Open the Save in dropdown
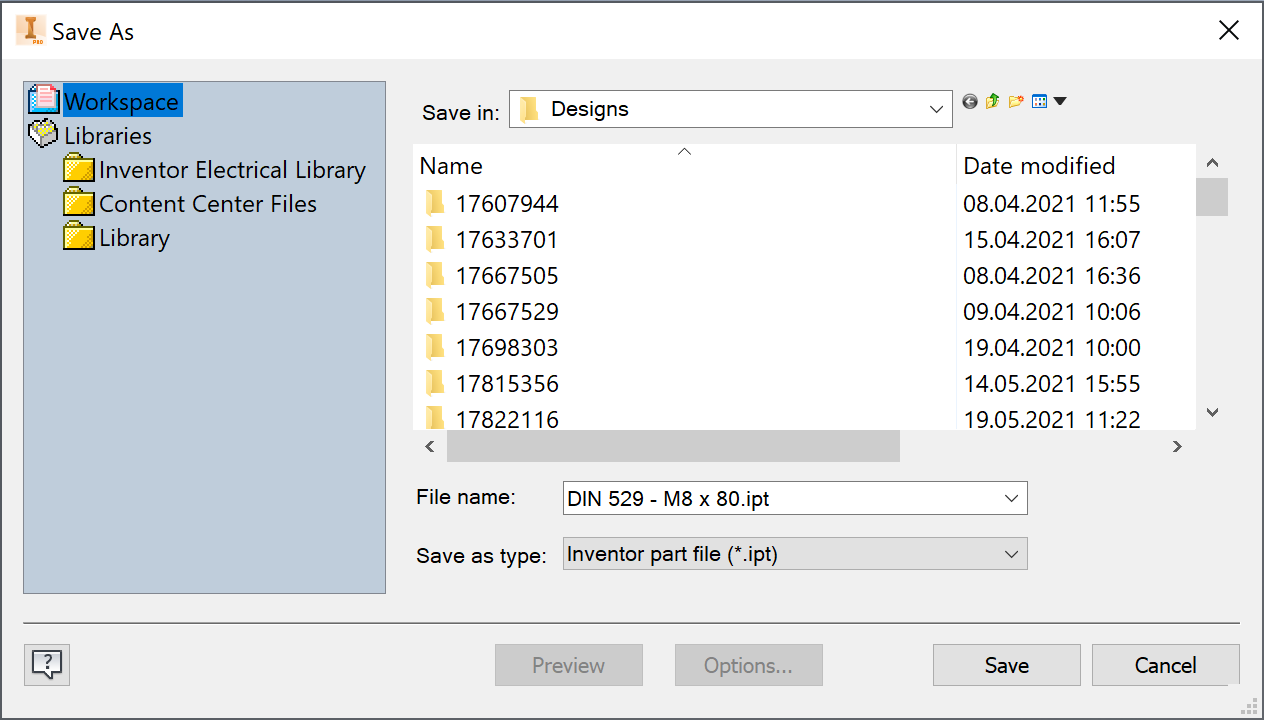 pyautogui.click(x=936, y=109)
